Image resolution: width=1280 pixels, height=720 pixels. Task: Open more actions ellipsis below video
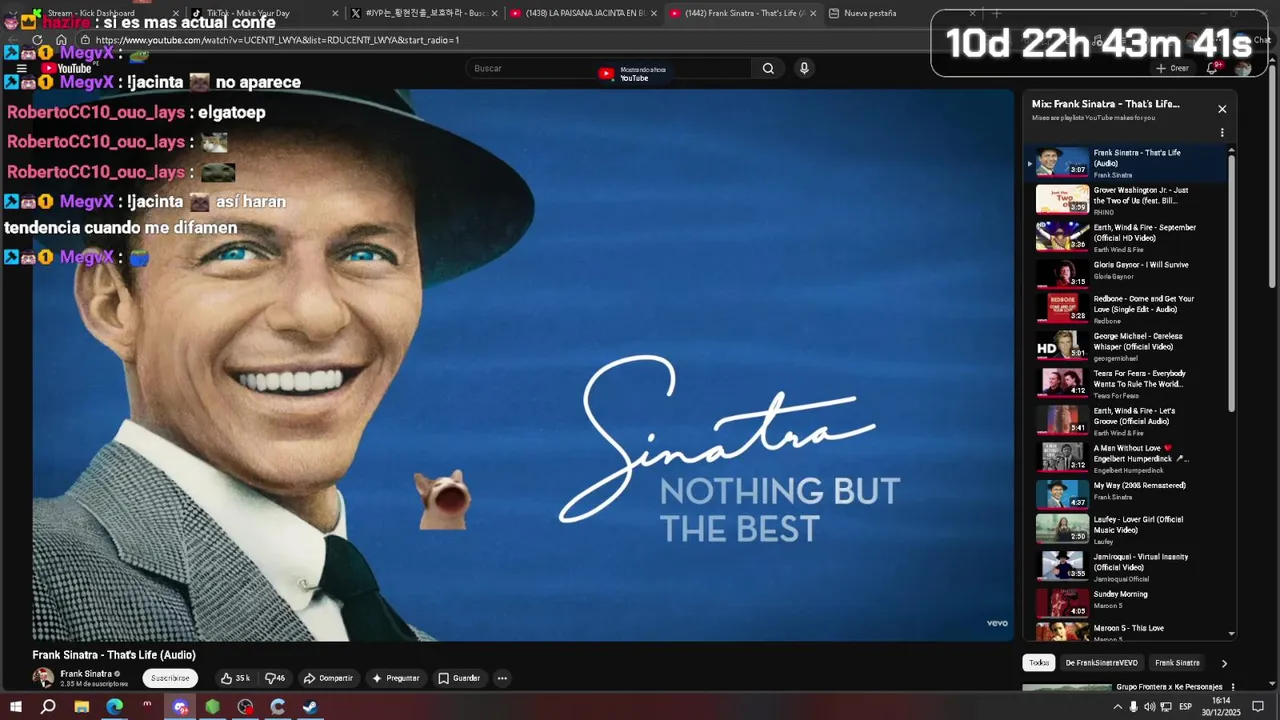click(x=502, y=678)
